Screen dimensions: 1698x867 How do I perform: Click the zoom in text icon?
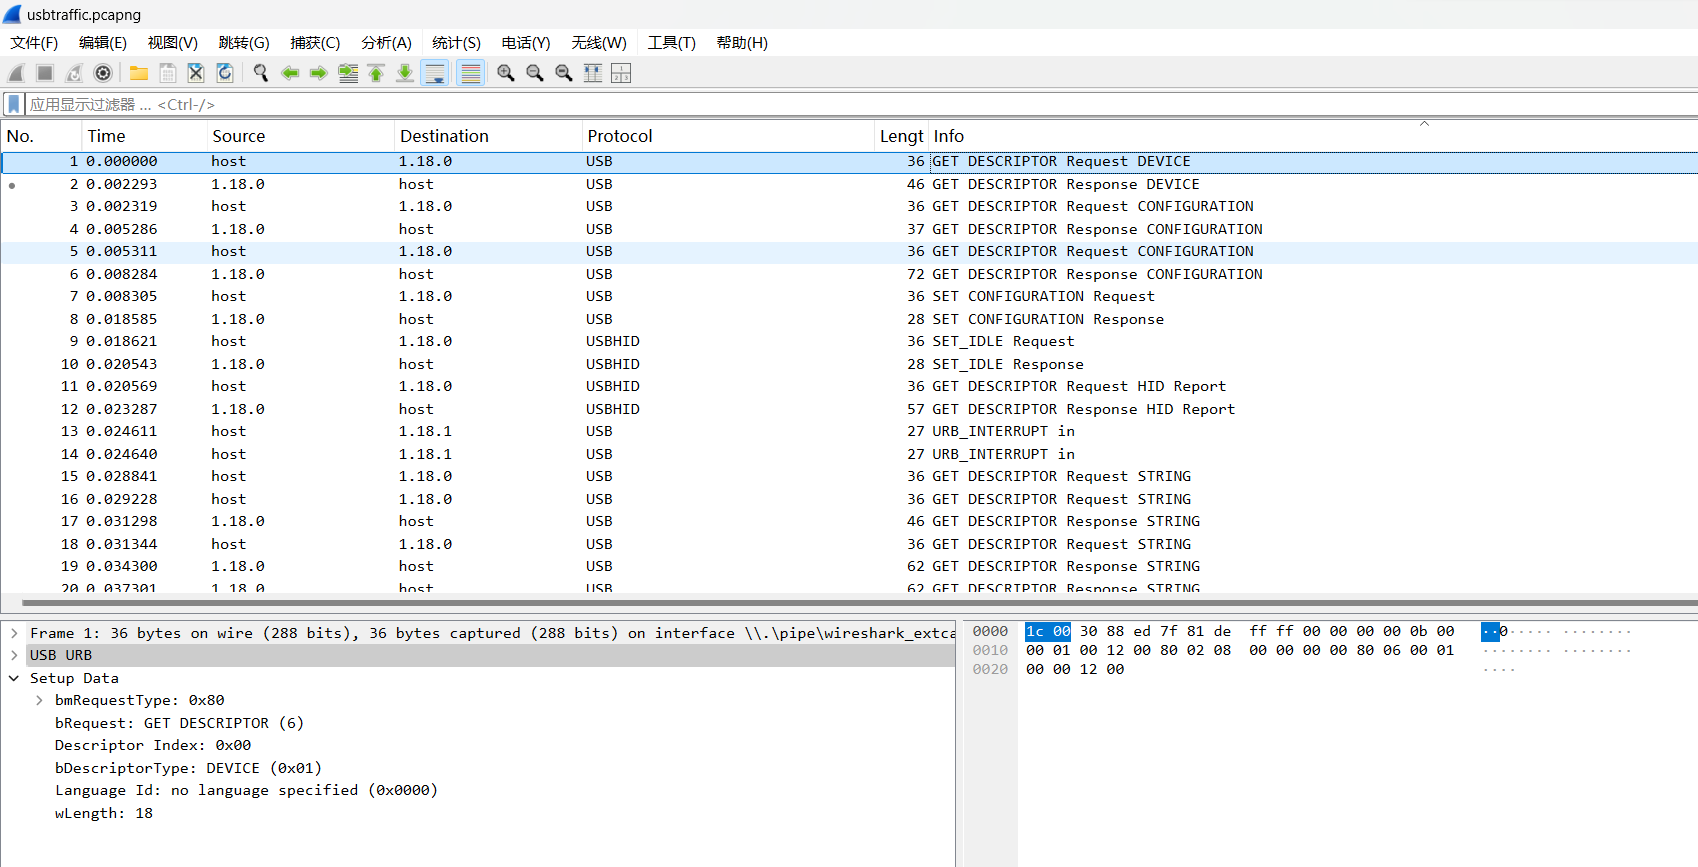pos(506,73)
